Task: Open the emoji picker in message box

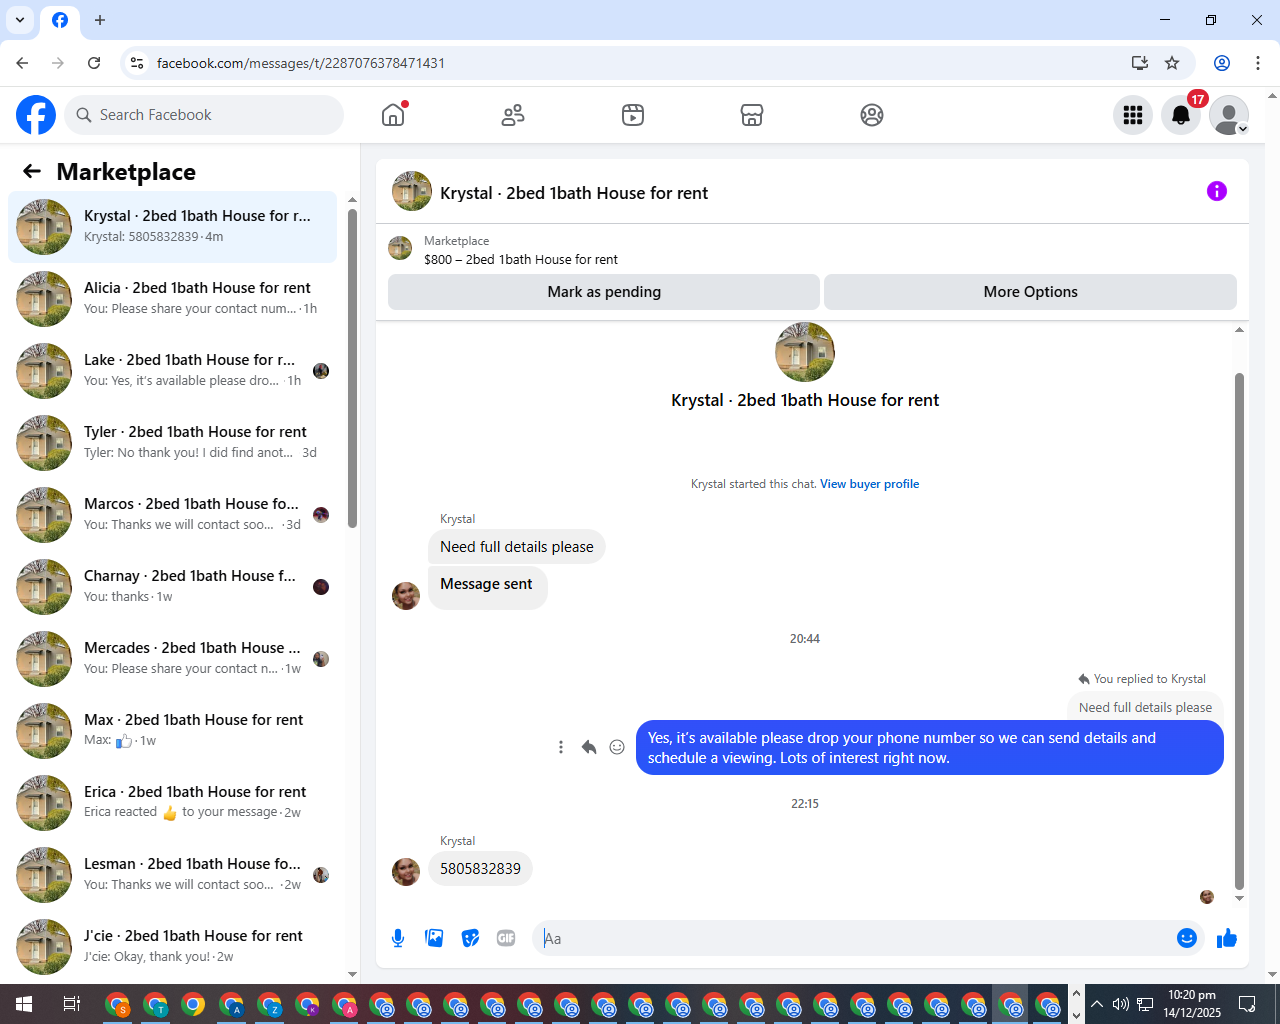Action: click(1187, 938)
